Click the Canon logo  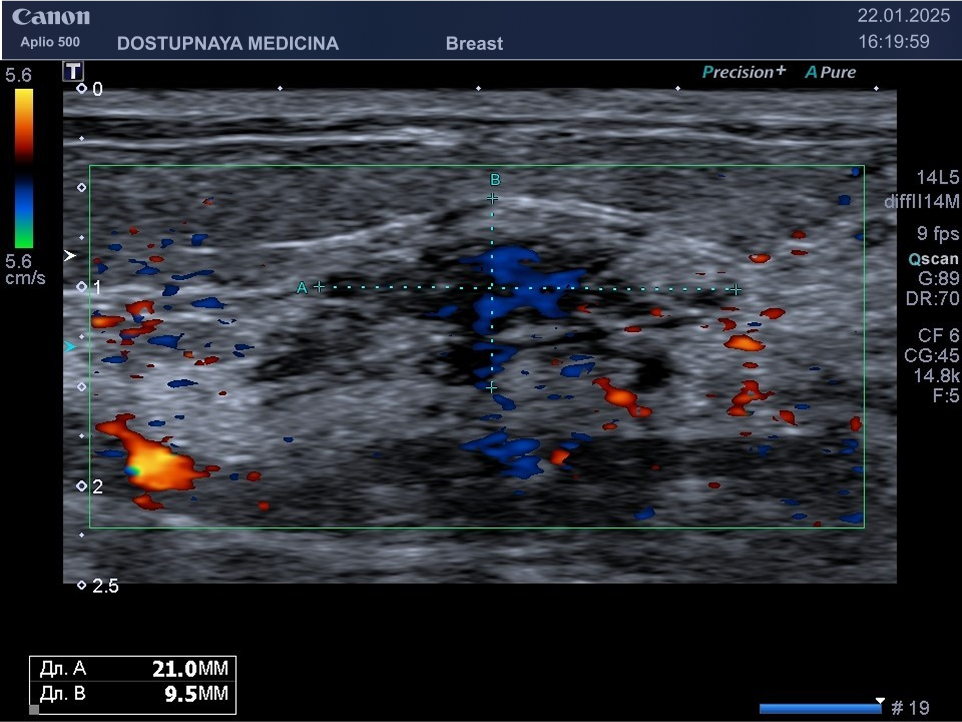[x=51, y=17]
